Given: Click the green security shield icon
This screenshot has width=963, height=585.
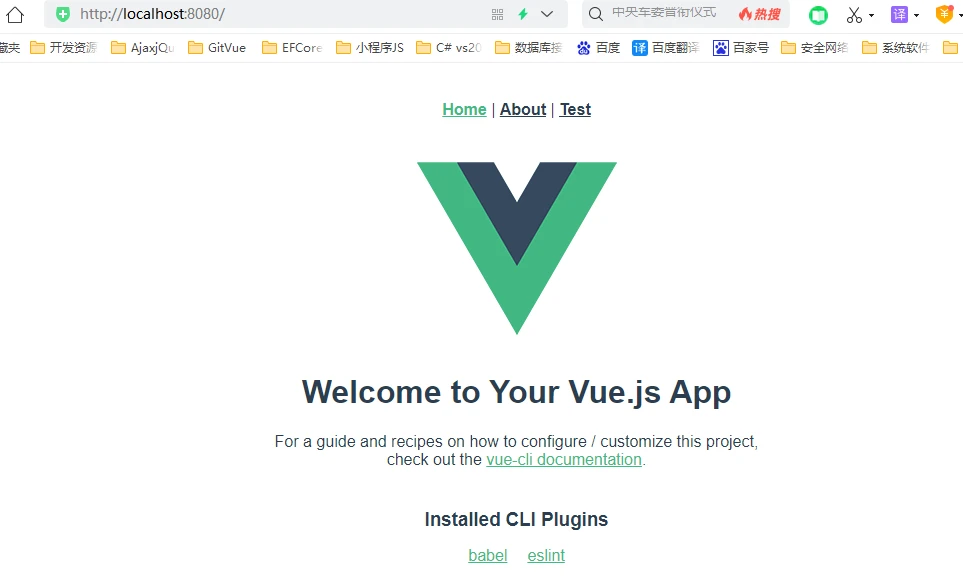Looking at the screenshot, I should pyautogui.click(x=63, y=14).
